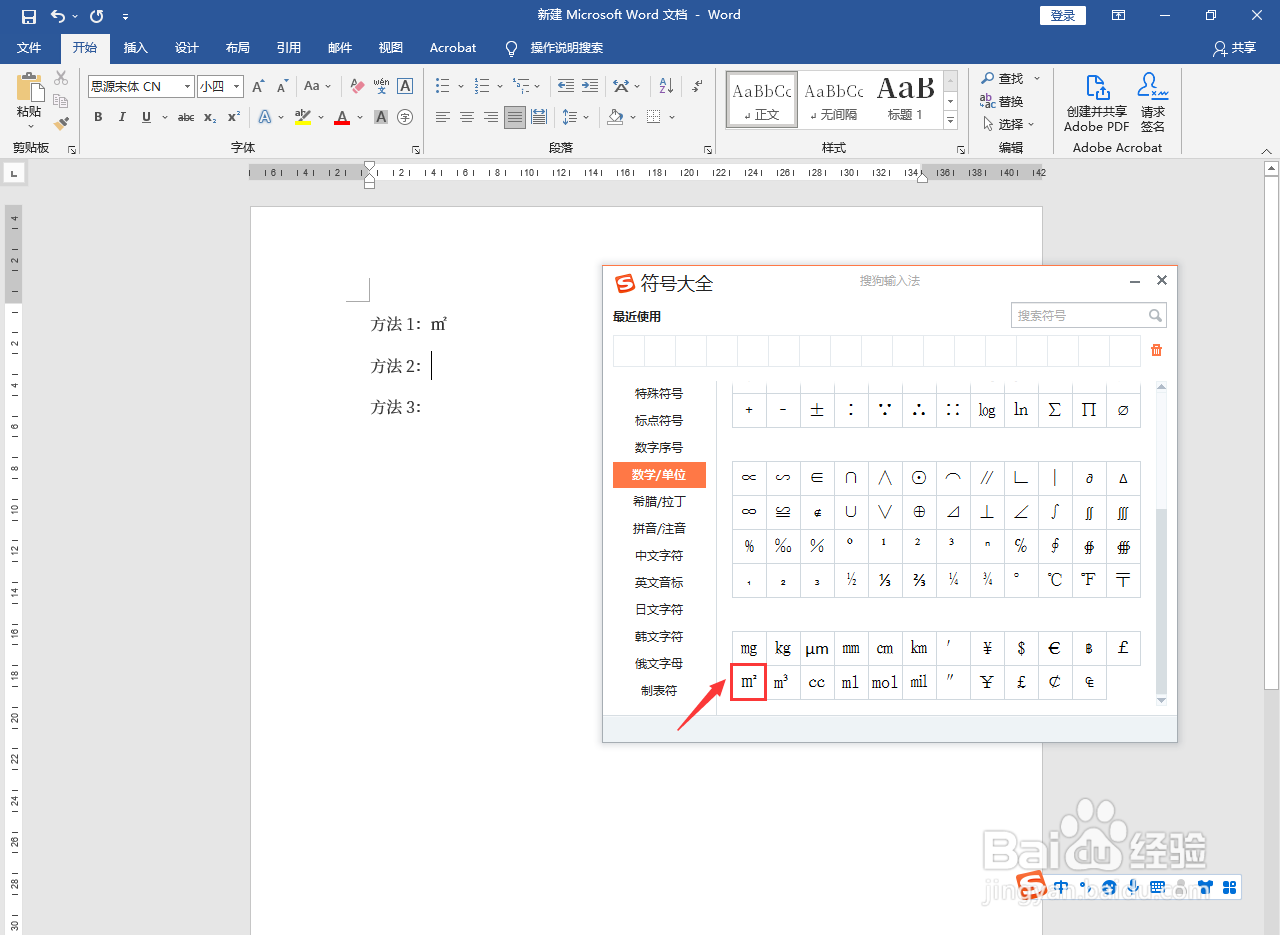Screen dimensions: 1280x935
Task: Switch to the References (引用) tab
Action: tap(289, 48)
